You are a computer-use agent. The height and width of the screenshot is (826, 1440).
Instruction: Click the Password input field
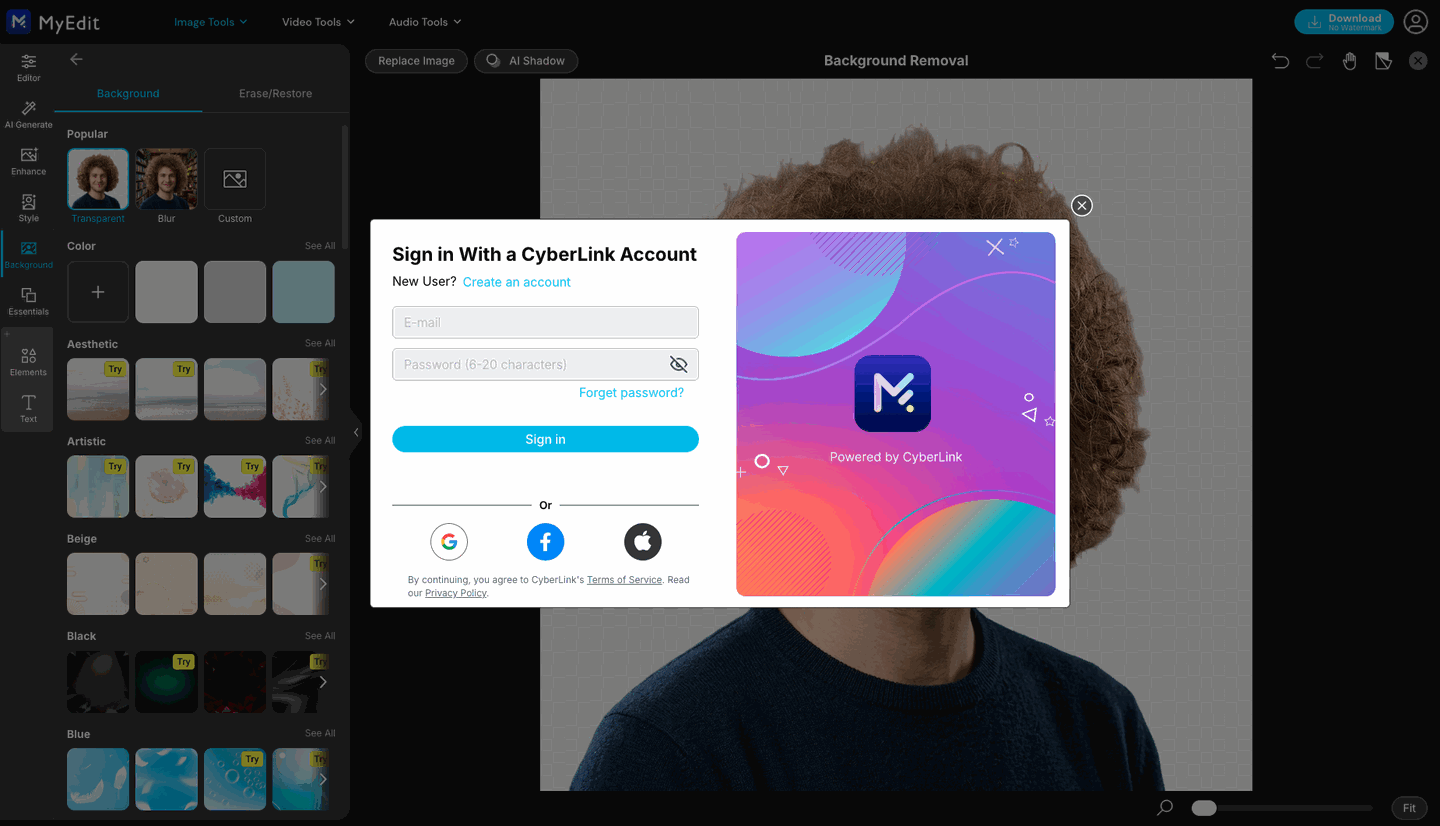coord(545,364)
